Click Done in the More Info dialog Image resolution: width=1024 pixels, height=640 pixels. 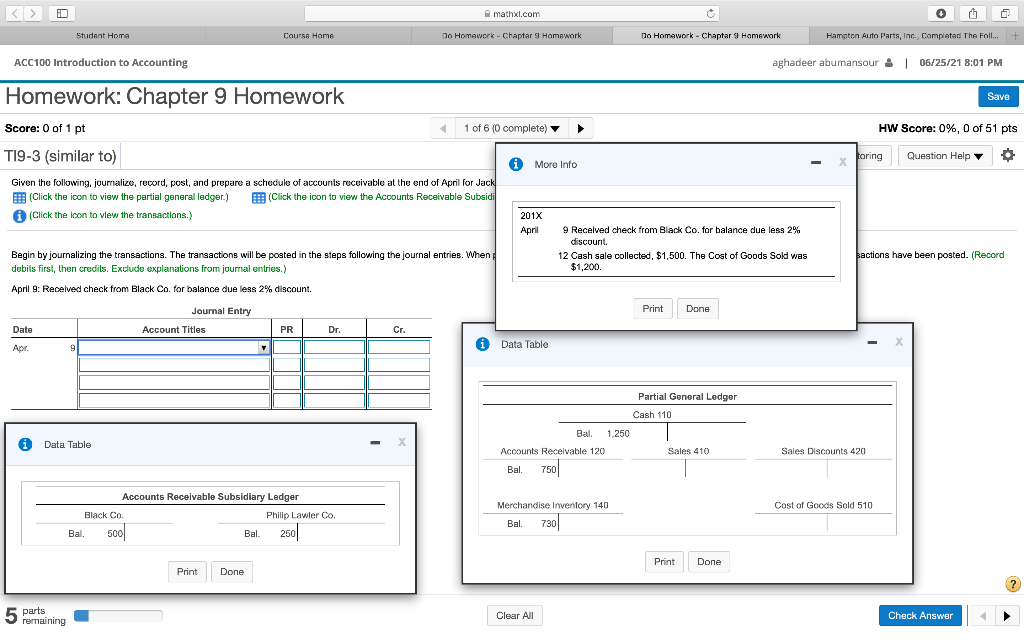697,308
